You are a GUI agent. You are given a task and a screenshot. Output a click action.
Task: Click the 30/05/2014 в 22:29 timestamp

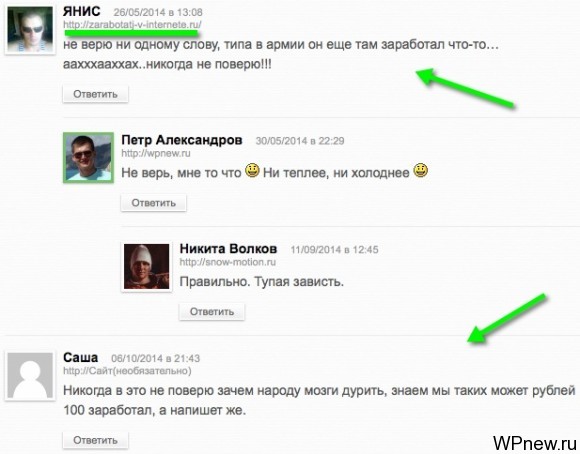[300, 141]
